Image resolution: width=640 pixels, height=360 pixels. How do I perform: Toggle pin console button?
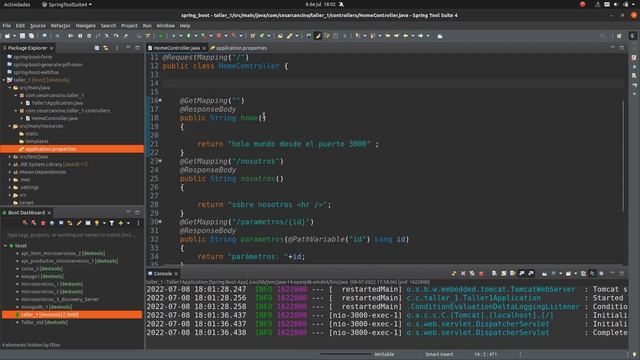[x=544, y=273]
